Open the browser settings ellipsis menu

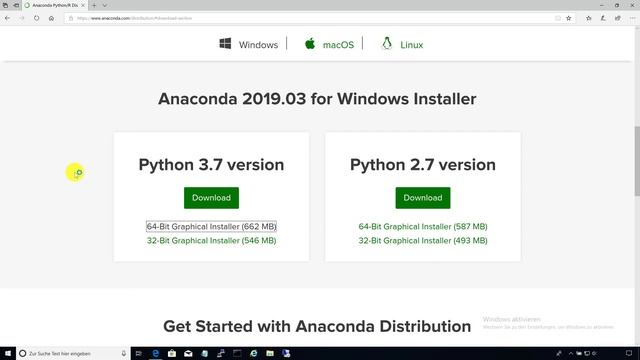point(632,18)
